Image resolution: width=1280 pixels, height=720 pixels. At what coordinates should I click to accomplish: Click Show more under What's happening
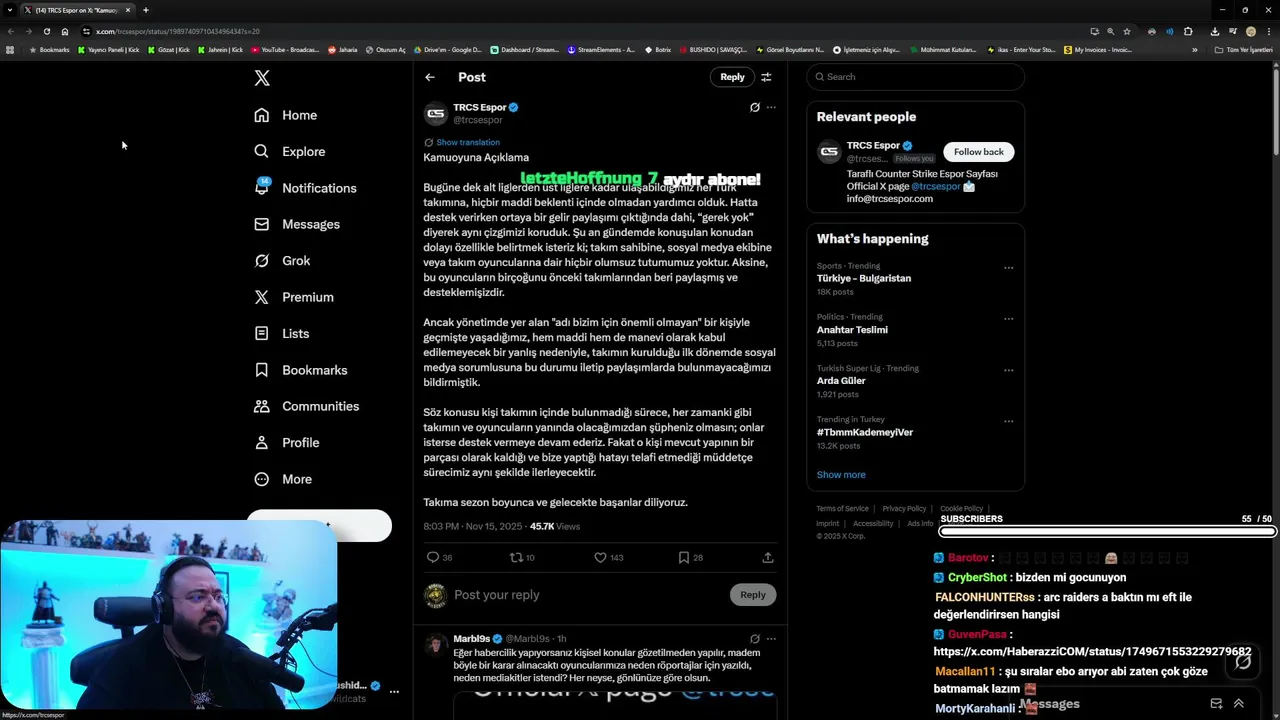tap(841, 475)
